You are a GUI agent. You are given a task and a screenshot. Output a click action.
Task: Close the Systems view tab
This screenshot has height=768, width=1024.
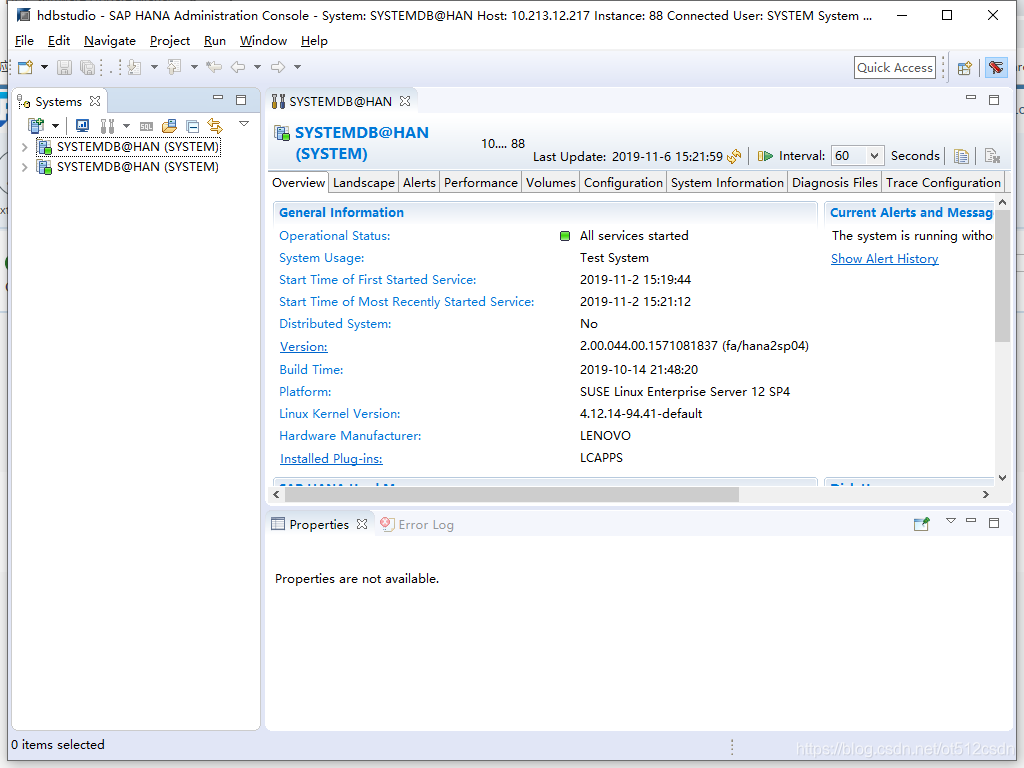(x=95, y=101)
